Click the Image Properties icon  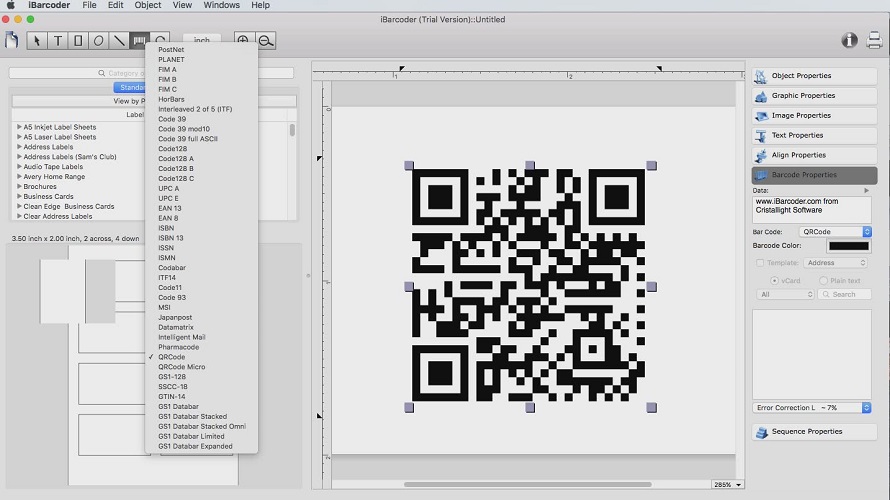(761, 116)
